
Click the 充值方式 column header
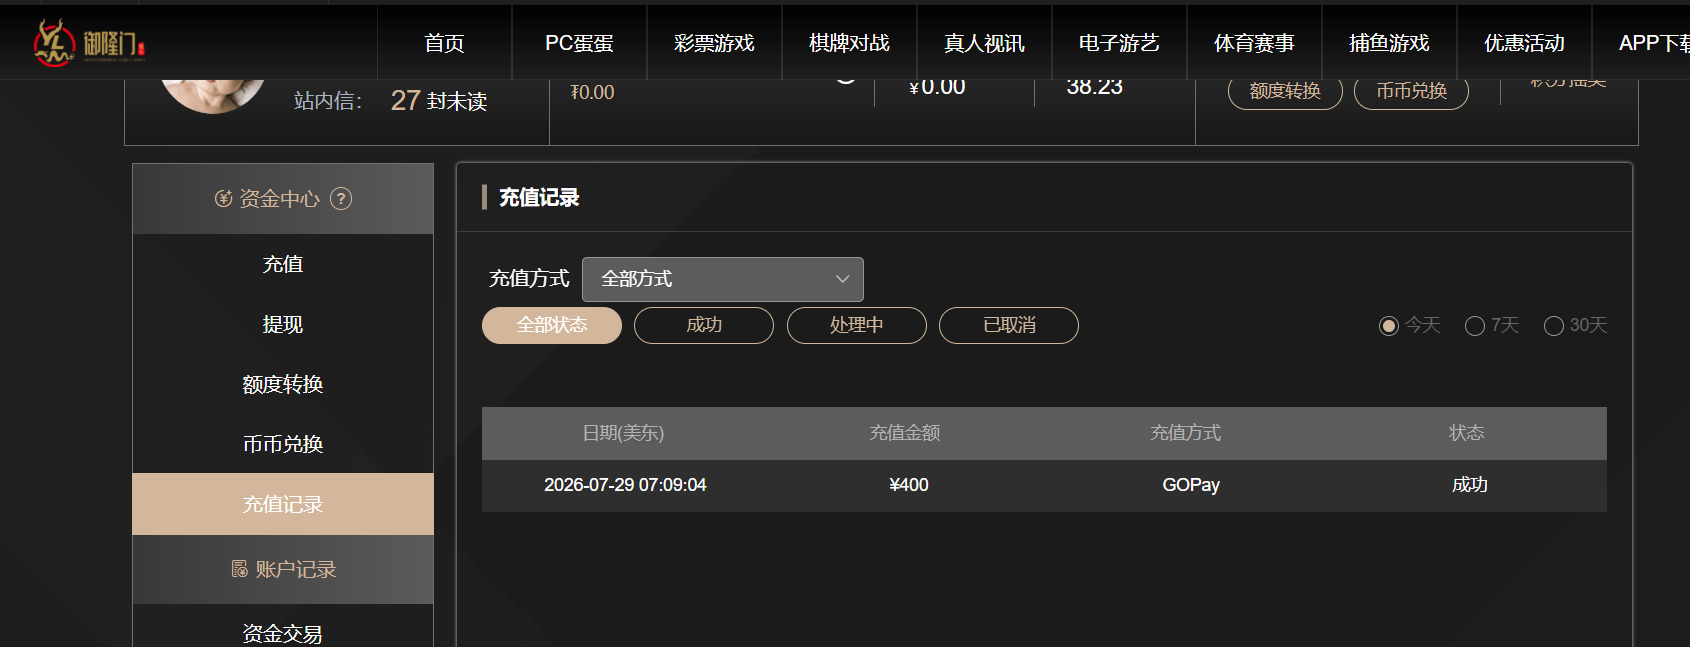1186,433
